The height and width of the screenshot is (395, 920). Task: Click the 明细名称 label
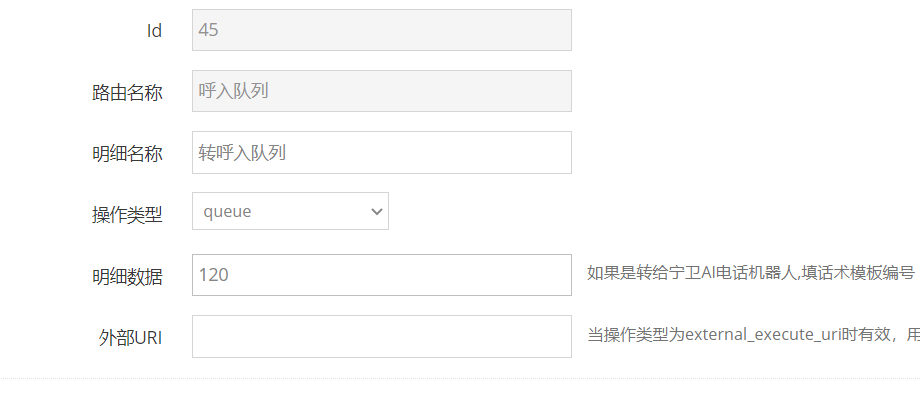click(x=127, y=154)
